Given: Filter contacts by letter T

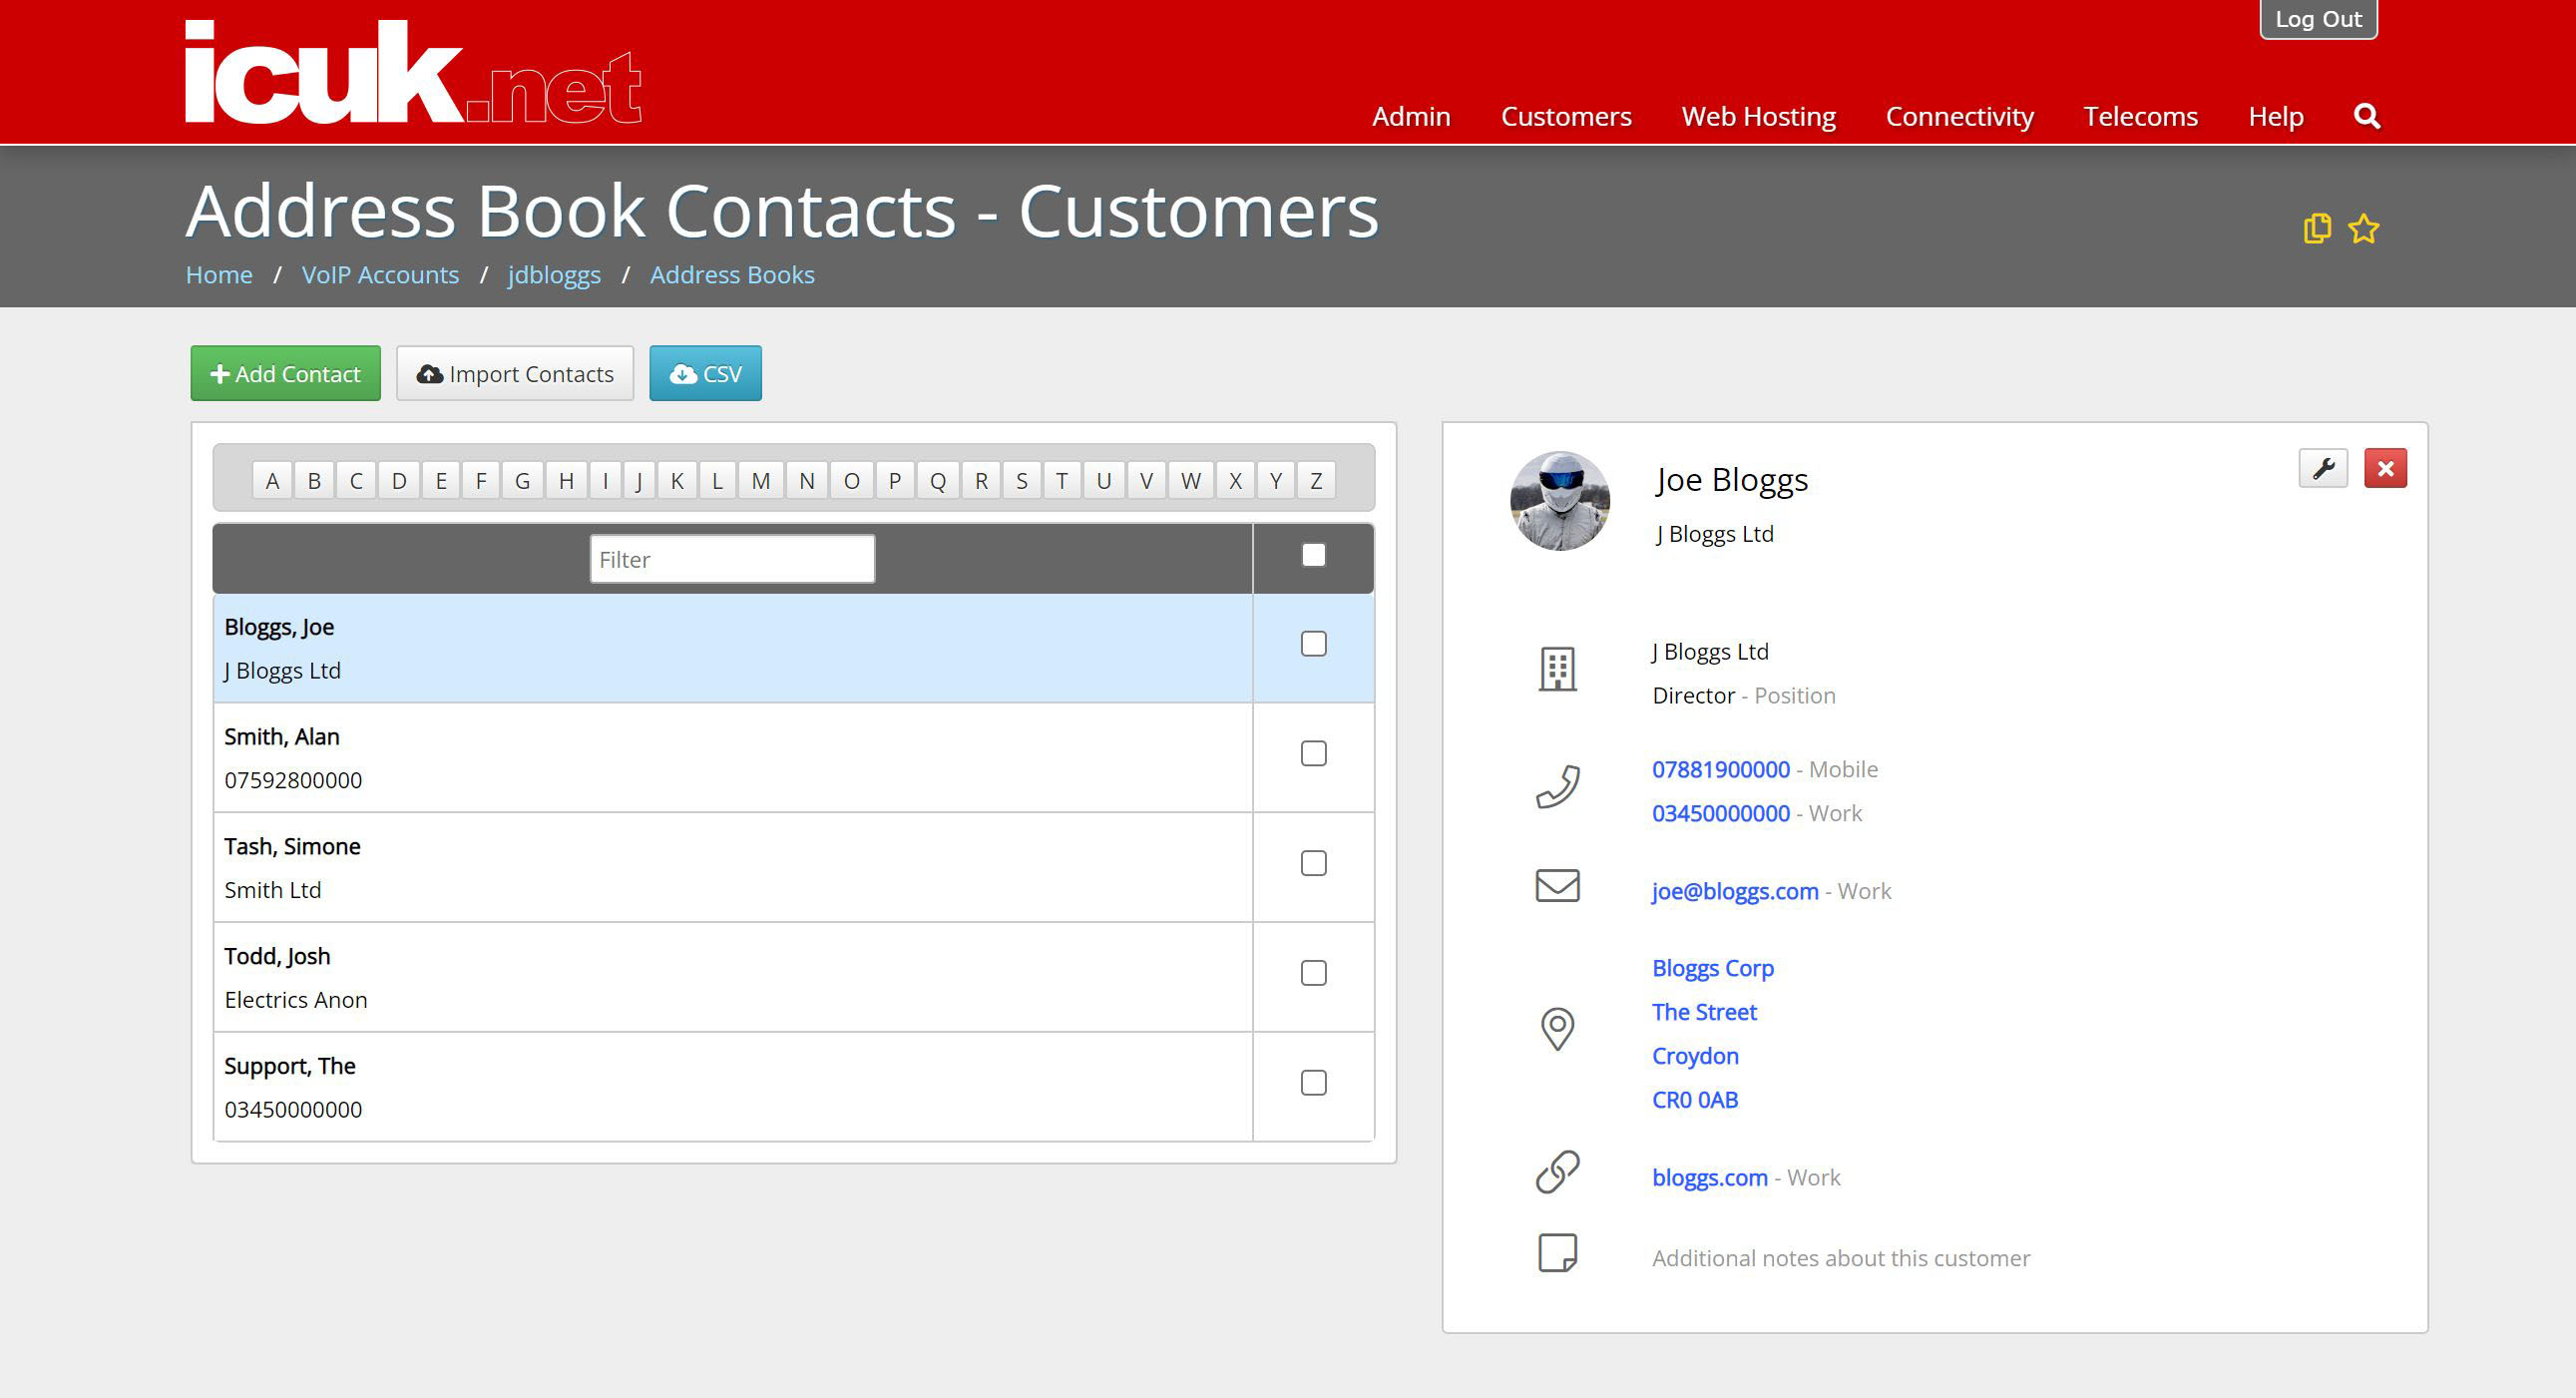Looking at the screenshot, I should point(1062,481).
